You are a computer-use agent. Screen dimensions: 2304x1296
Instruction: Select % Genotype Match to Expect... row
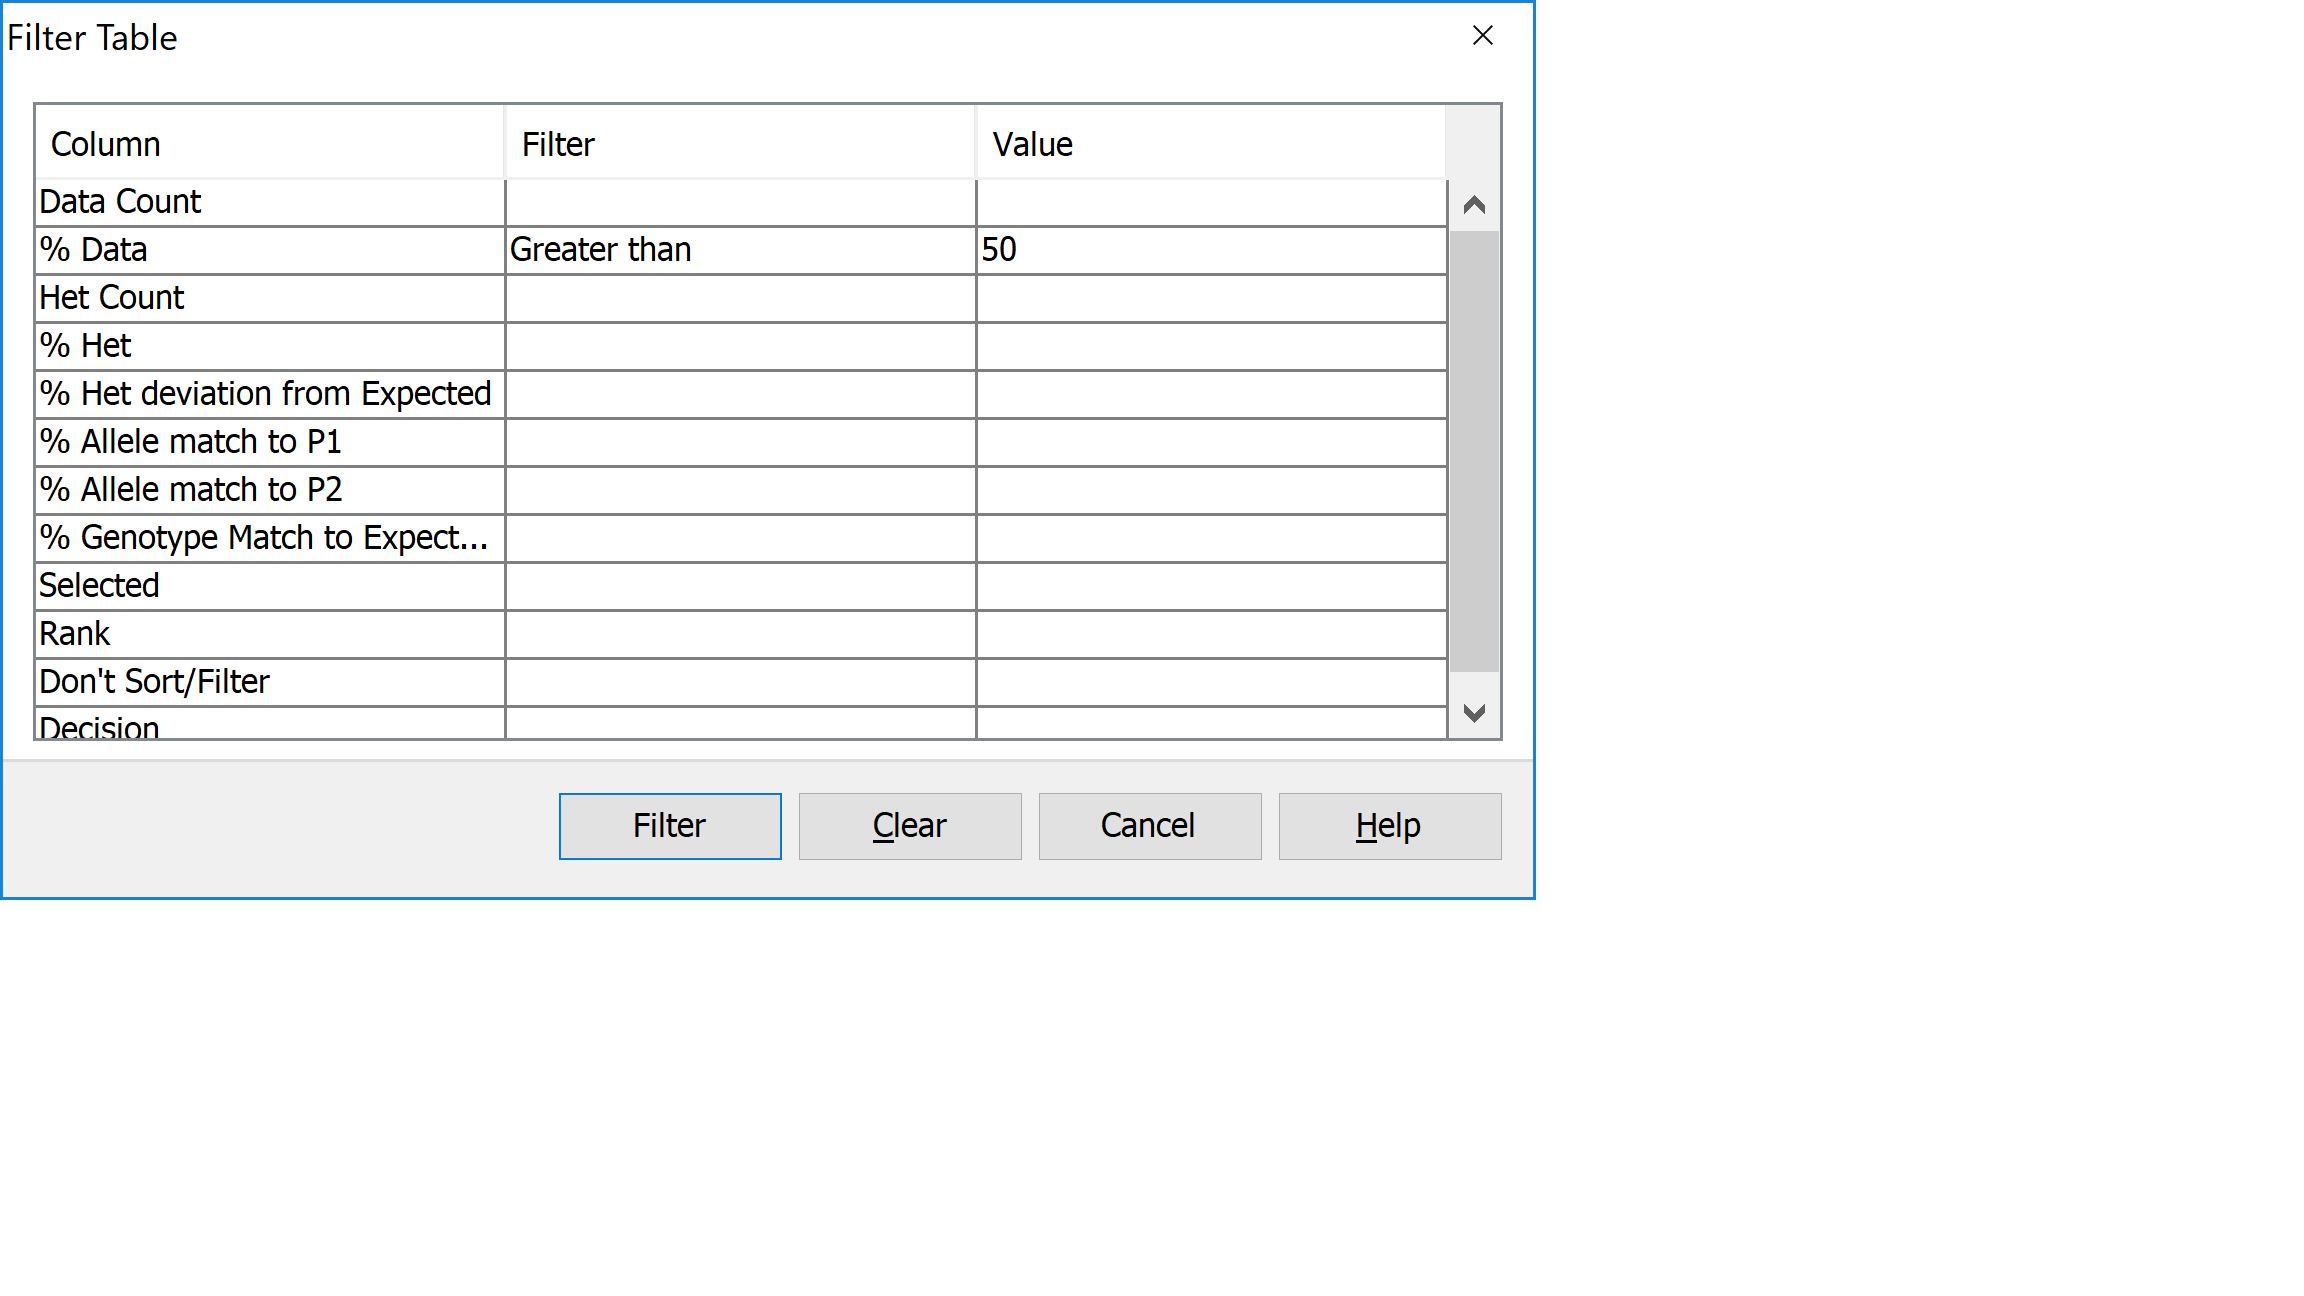pyautogui.click(x=270, y=538)
